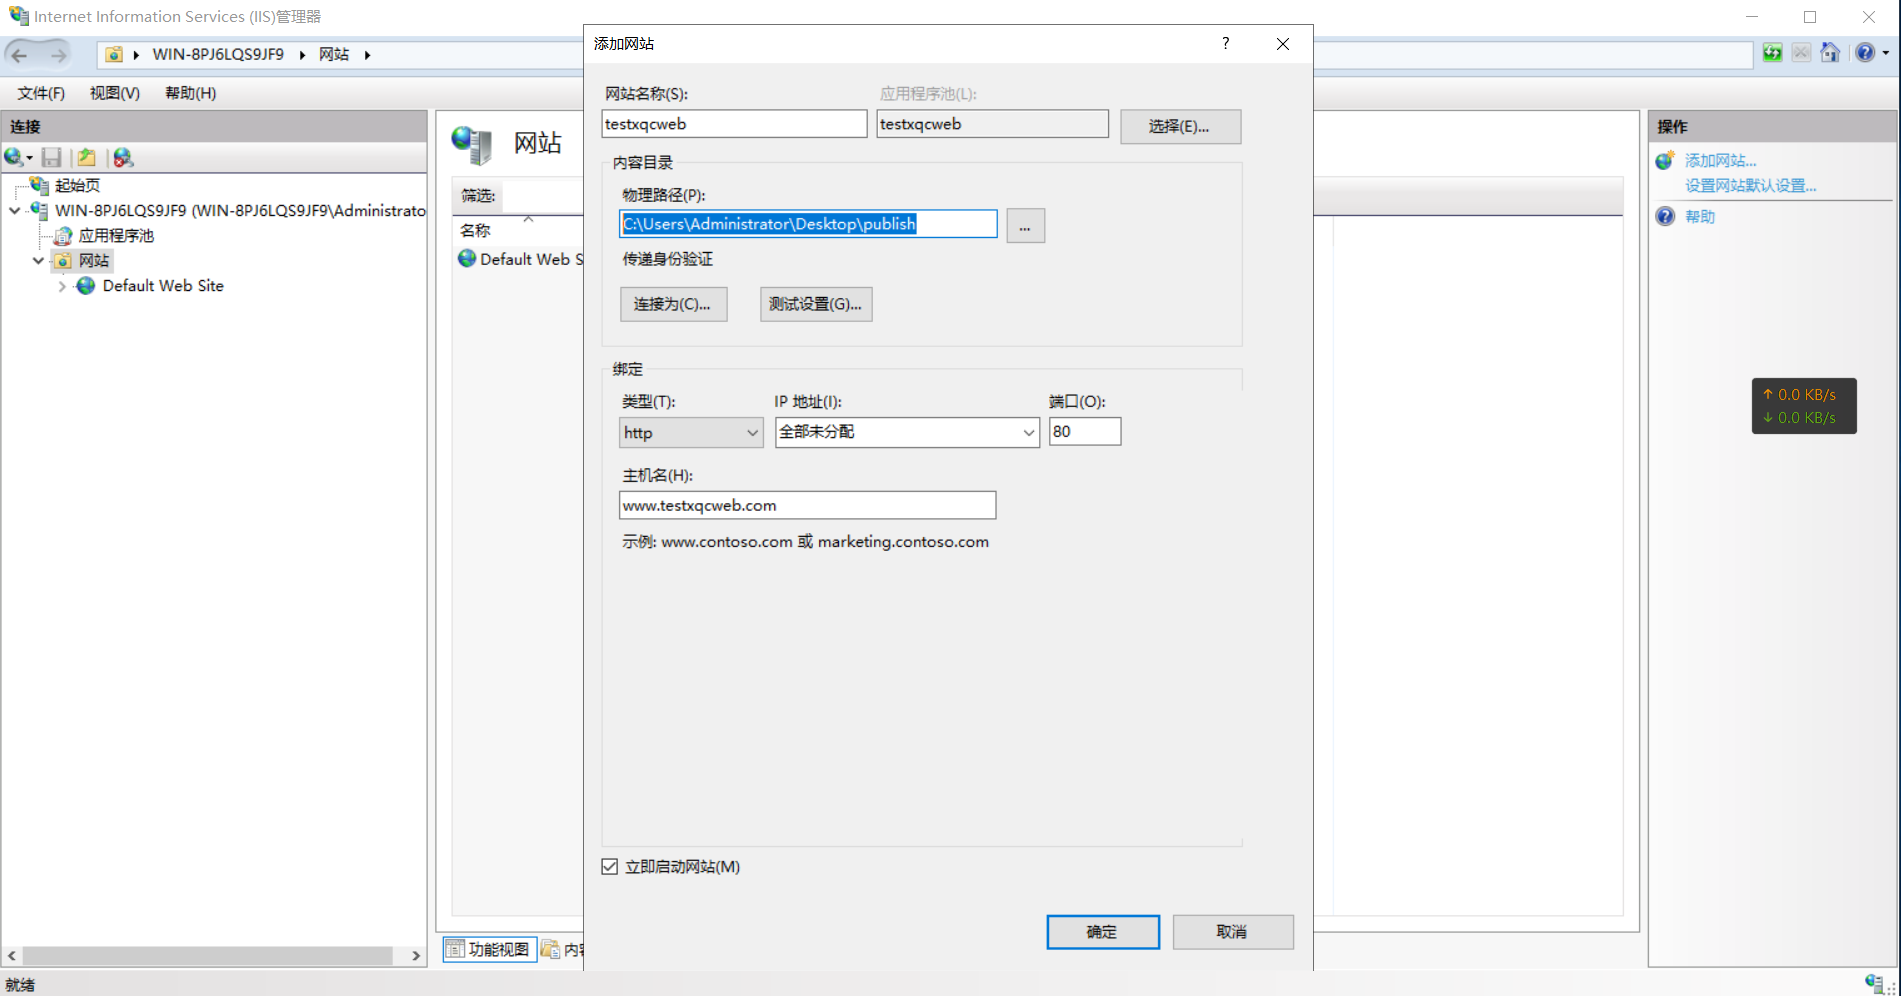1901x996 pixels.
Task: Click the create new connection globe icon
Action: coord(13,157)
